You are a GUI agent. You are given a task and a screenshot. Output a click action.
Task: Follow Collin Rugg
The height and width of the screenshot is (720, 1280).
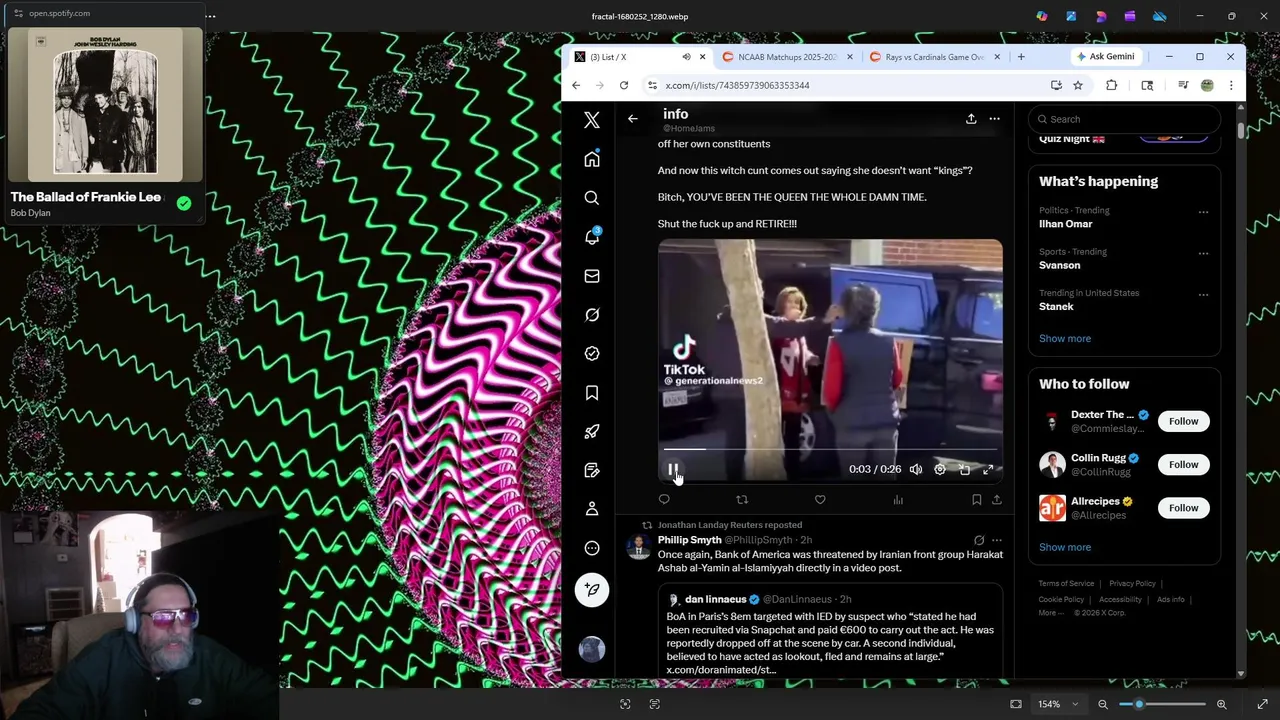pos(1183,464)
